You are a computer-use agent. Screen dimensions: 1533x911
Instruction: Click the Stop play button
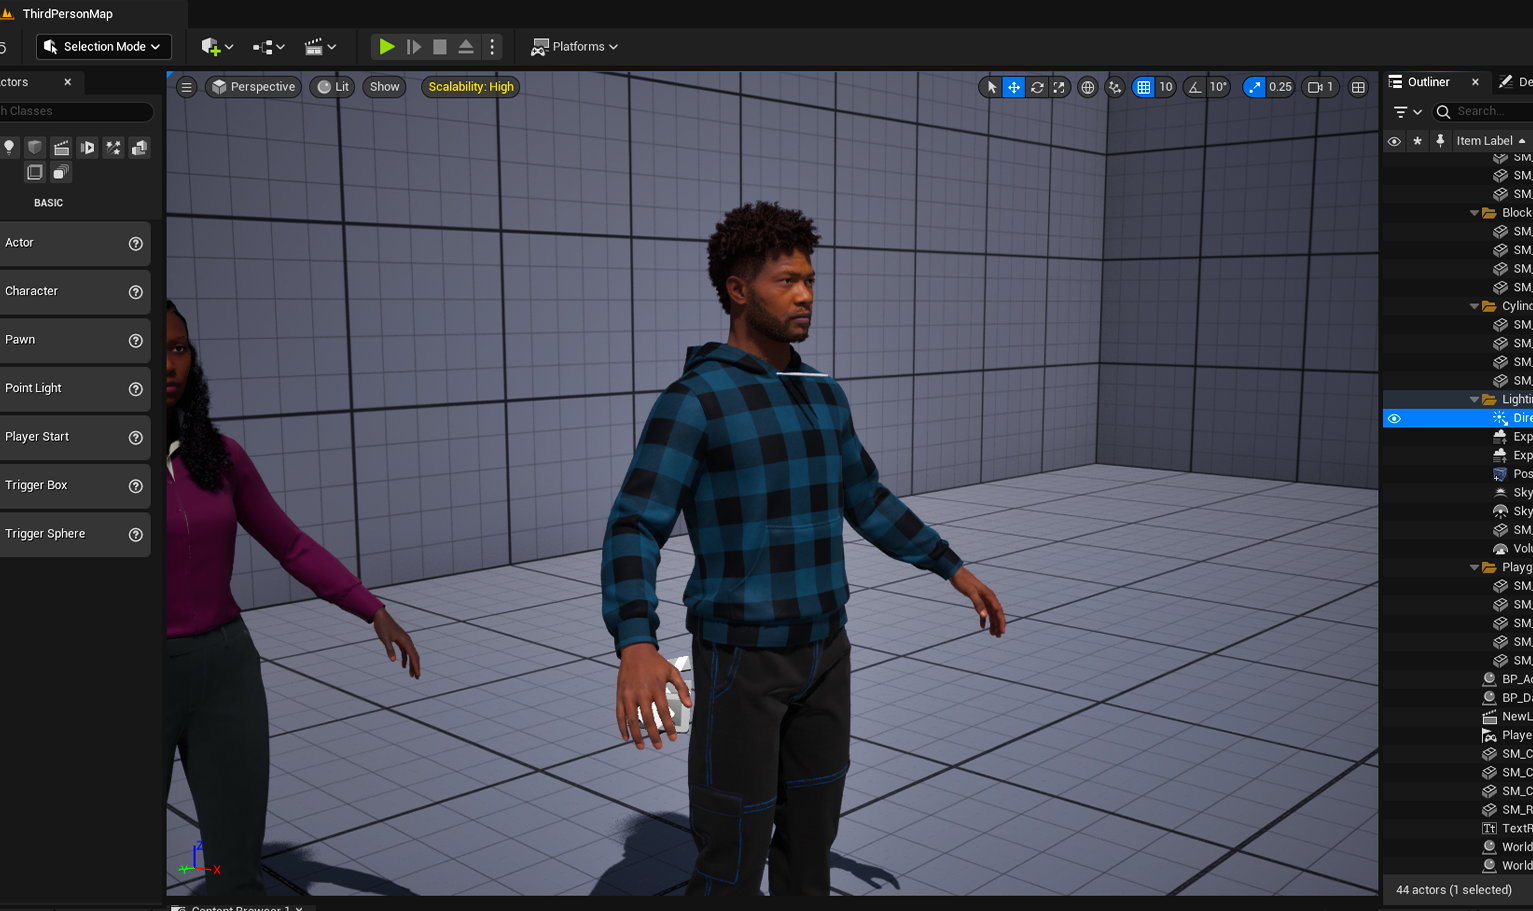[x=440, y=47]
